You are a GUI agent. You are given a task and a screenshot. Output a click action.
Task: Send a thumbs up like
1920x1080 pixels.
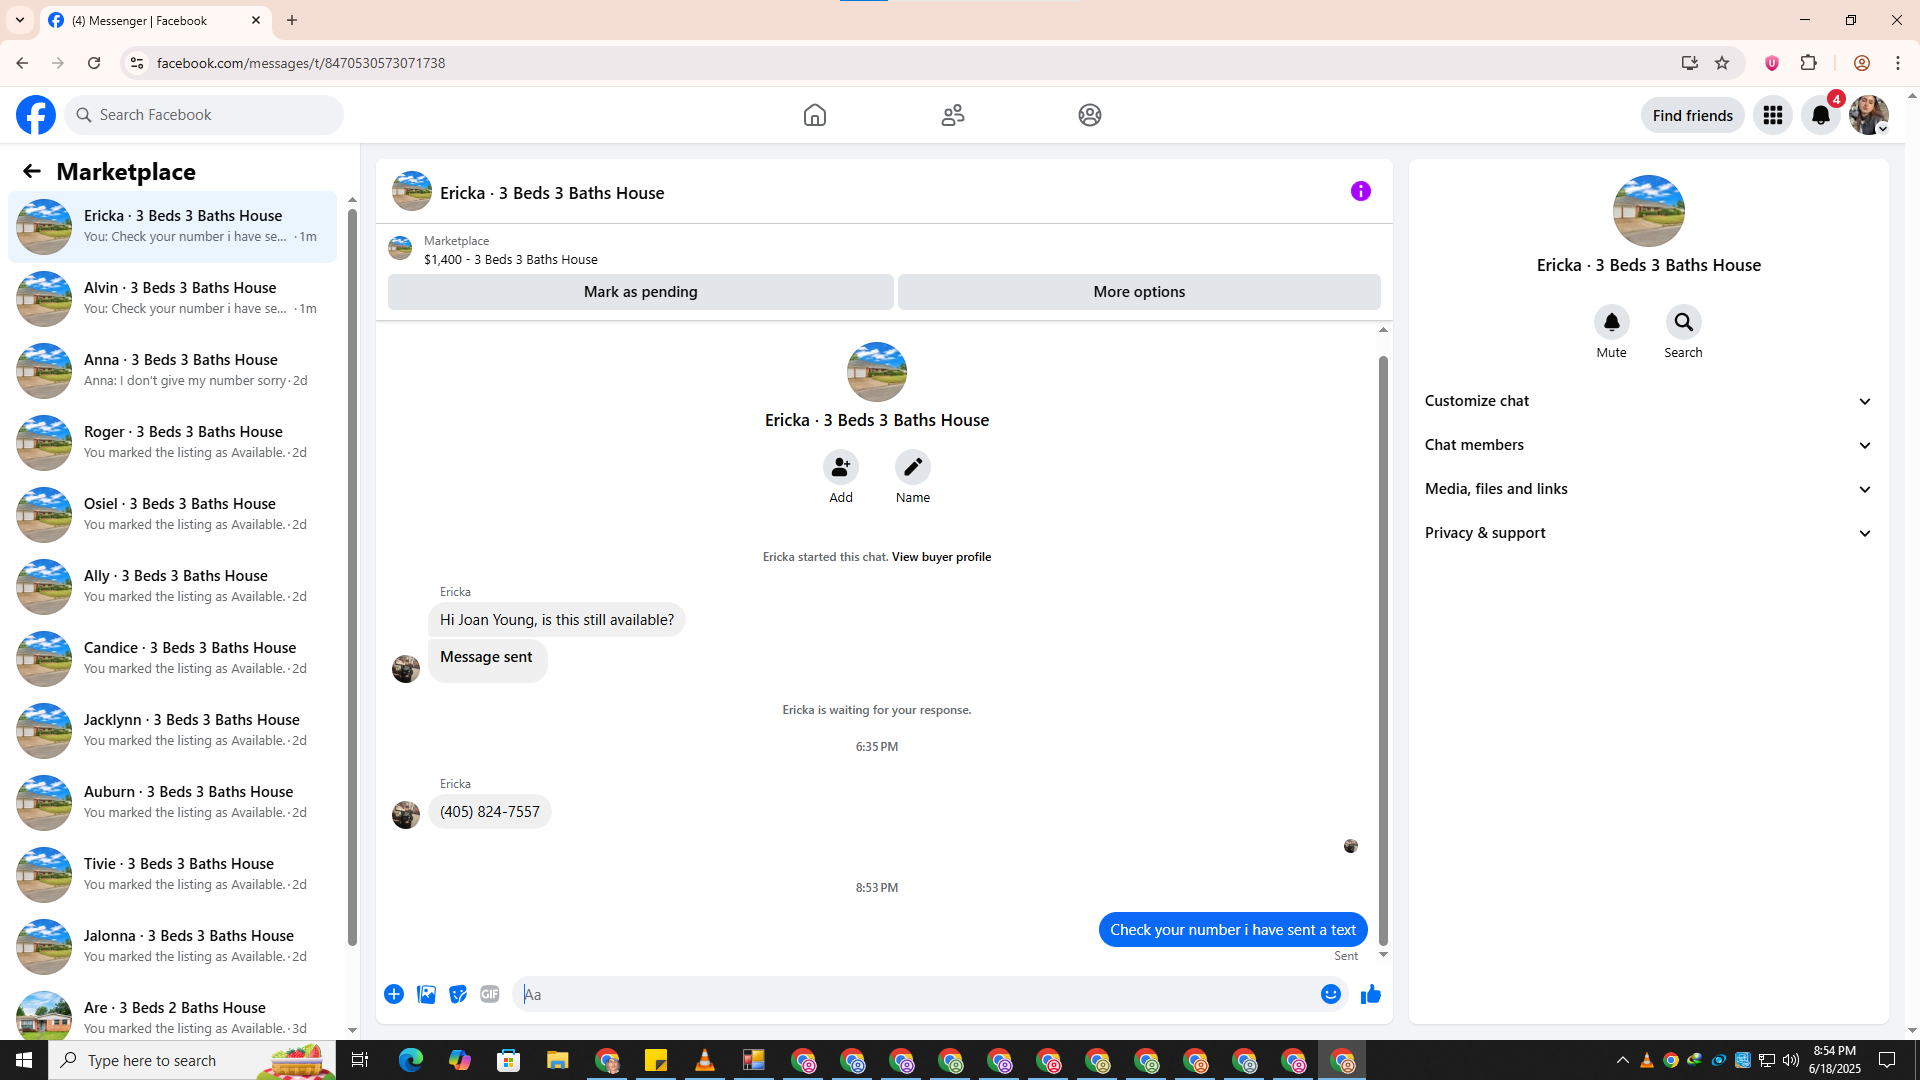click(x=1371, y=994)
